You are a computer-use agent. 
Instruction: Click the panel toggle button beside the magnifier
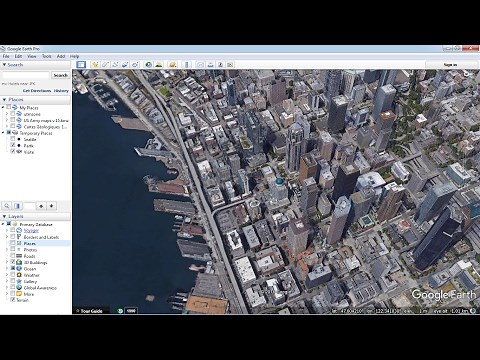point(18,206)
